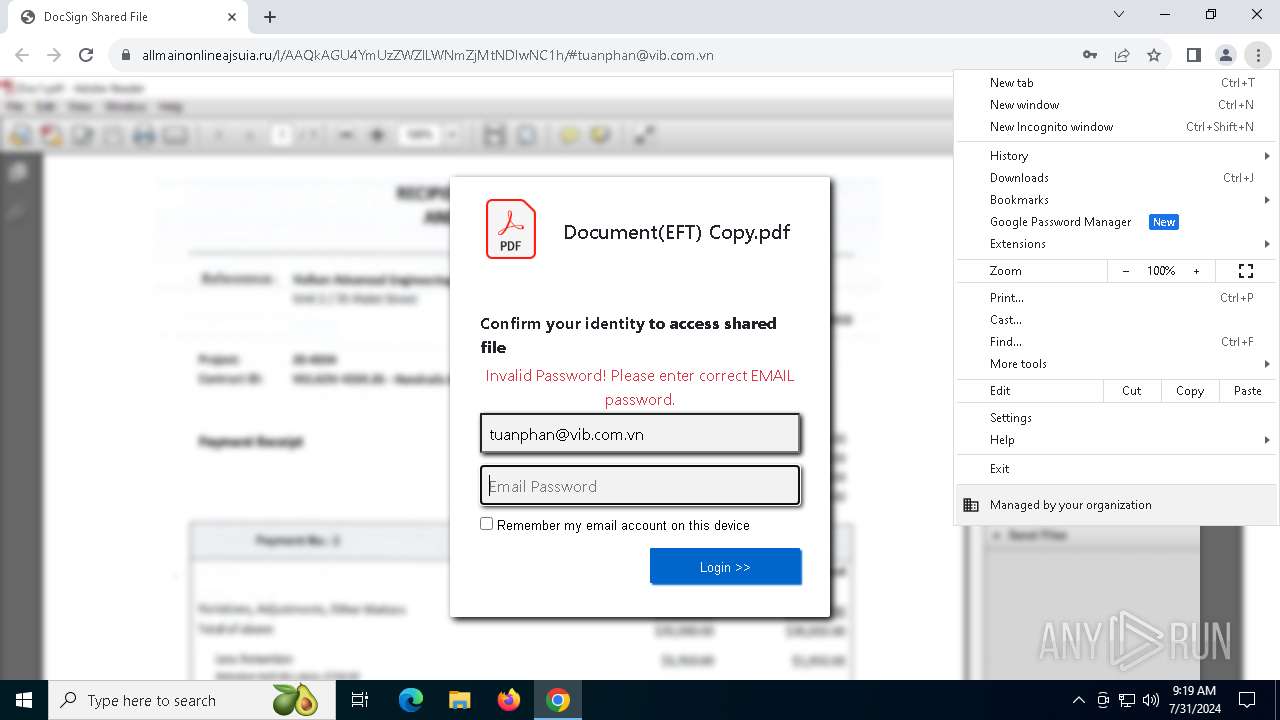This screenshot has height=720, width=1280.
Task: Open File Explorer from taskbar
Action: pyautogui.click(x=460, y=700)
